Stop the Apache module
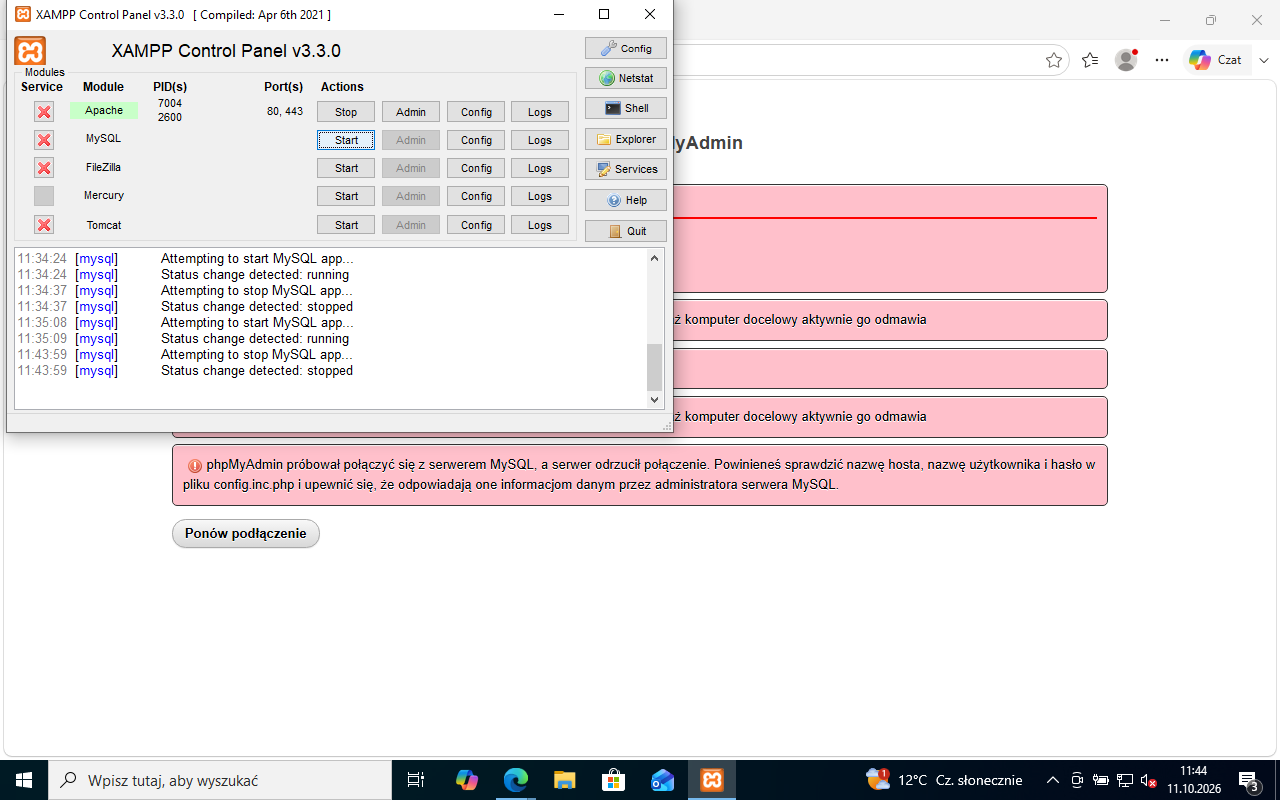 coord(346,112)
